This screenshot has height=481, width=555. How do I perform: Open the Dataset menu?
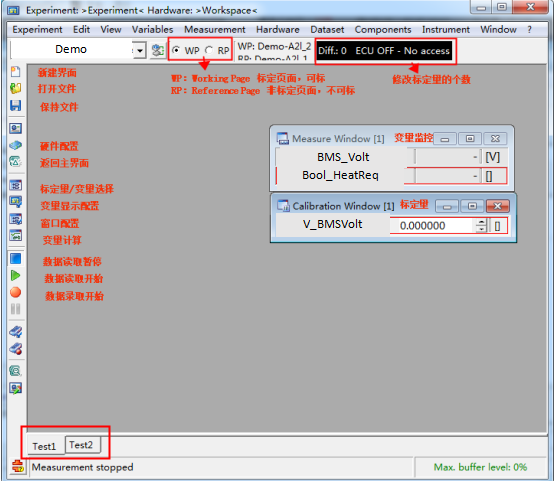tap(327, 29)
